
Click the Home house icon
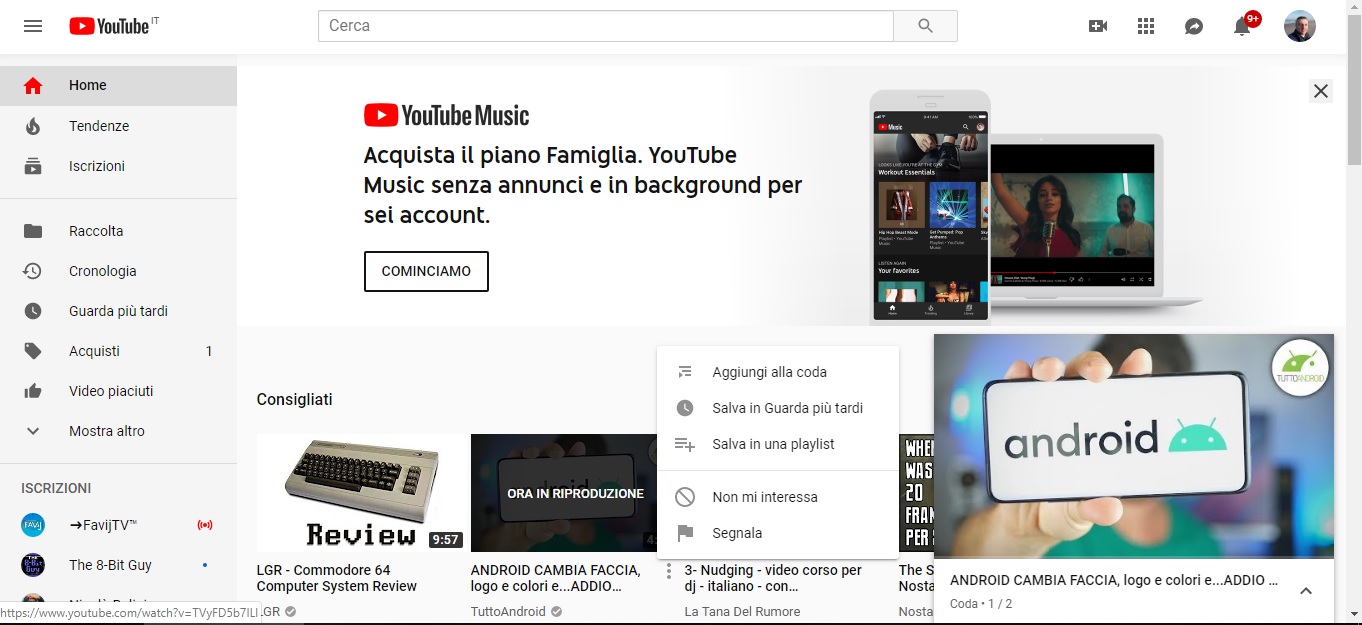tap(33, 86)
